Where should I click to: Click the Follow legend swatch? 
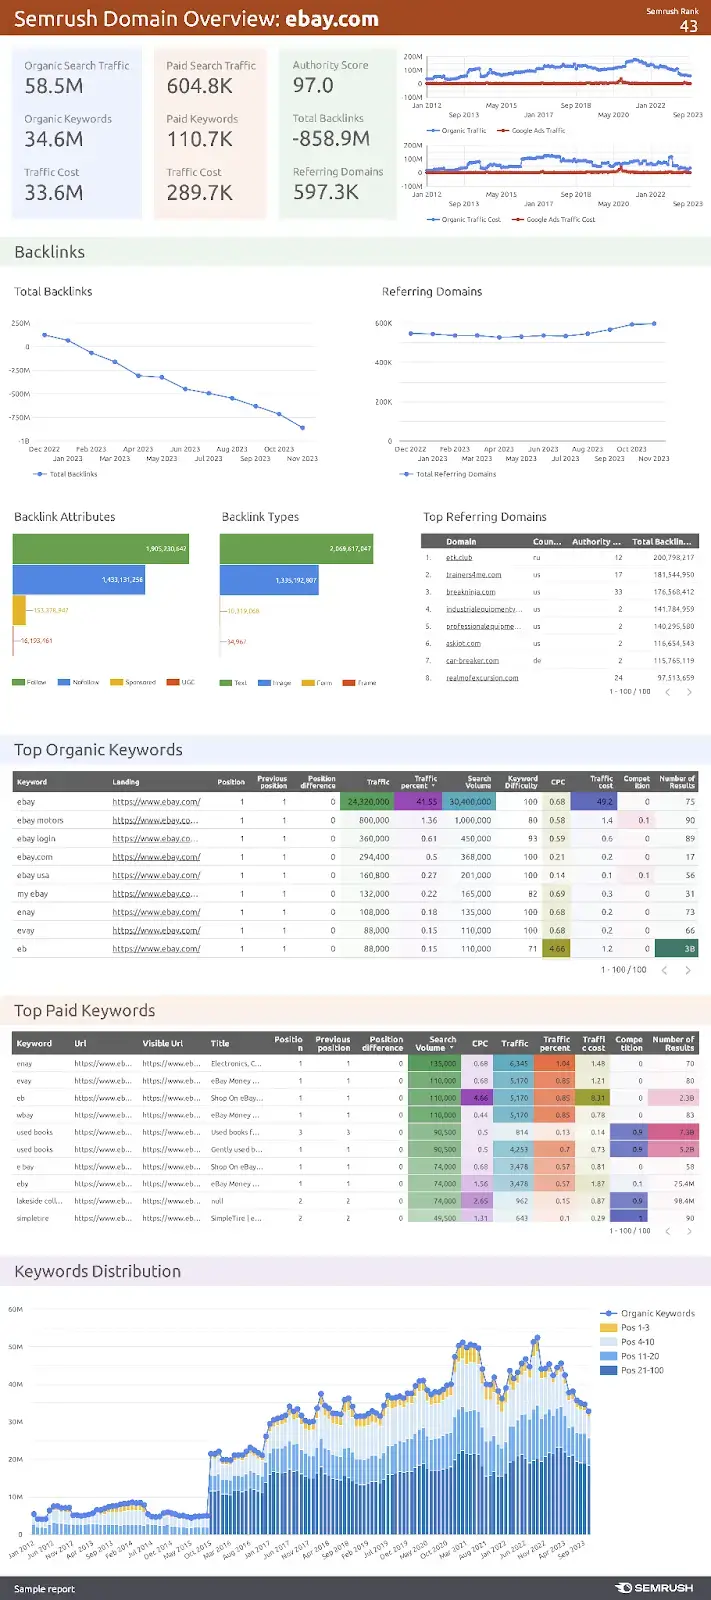tap(18, 682)
